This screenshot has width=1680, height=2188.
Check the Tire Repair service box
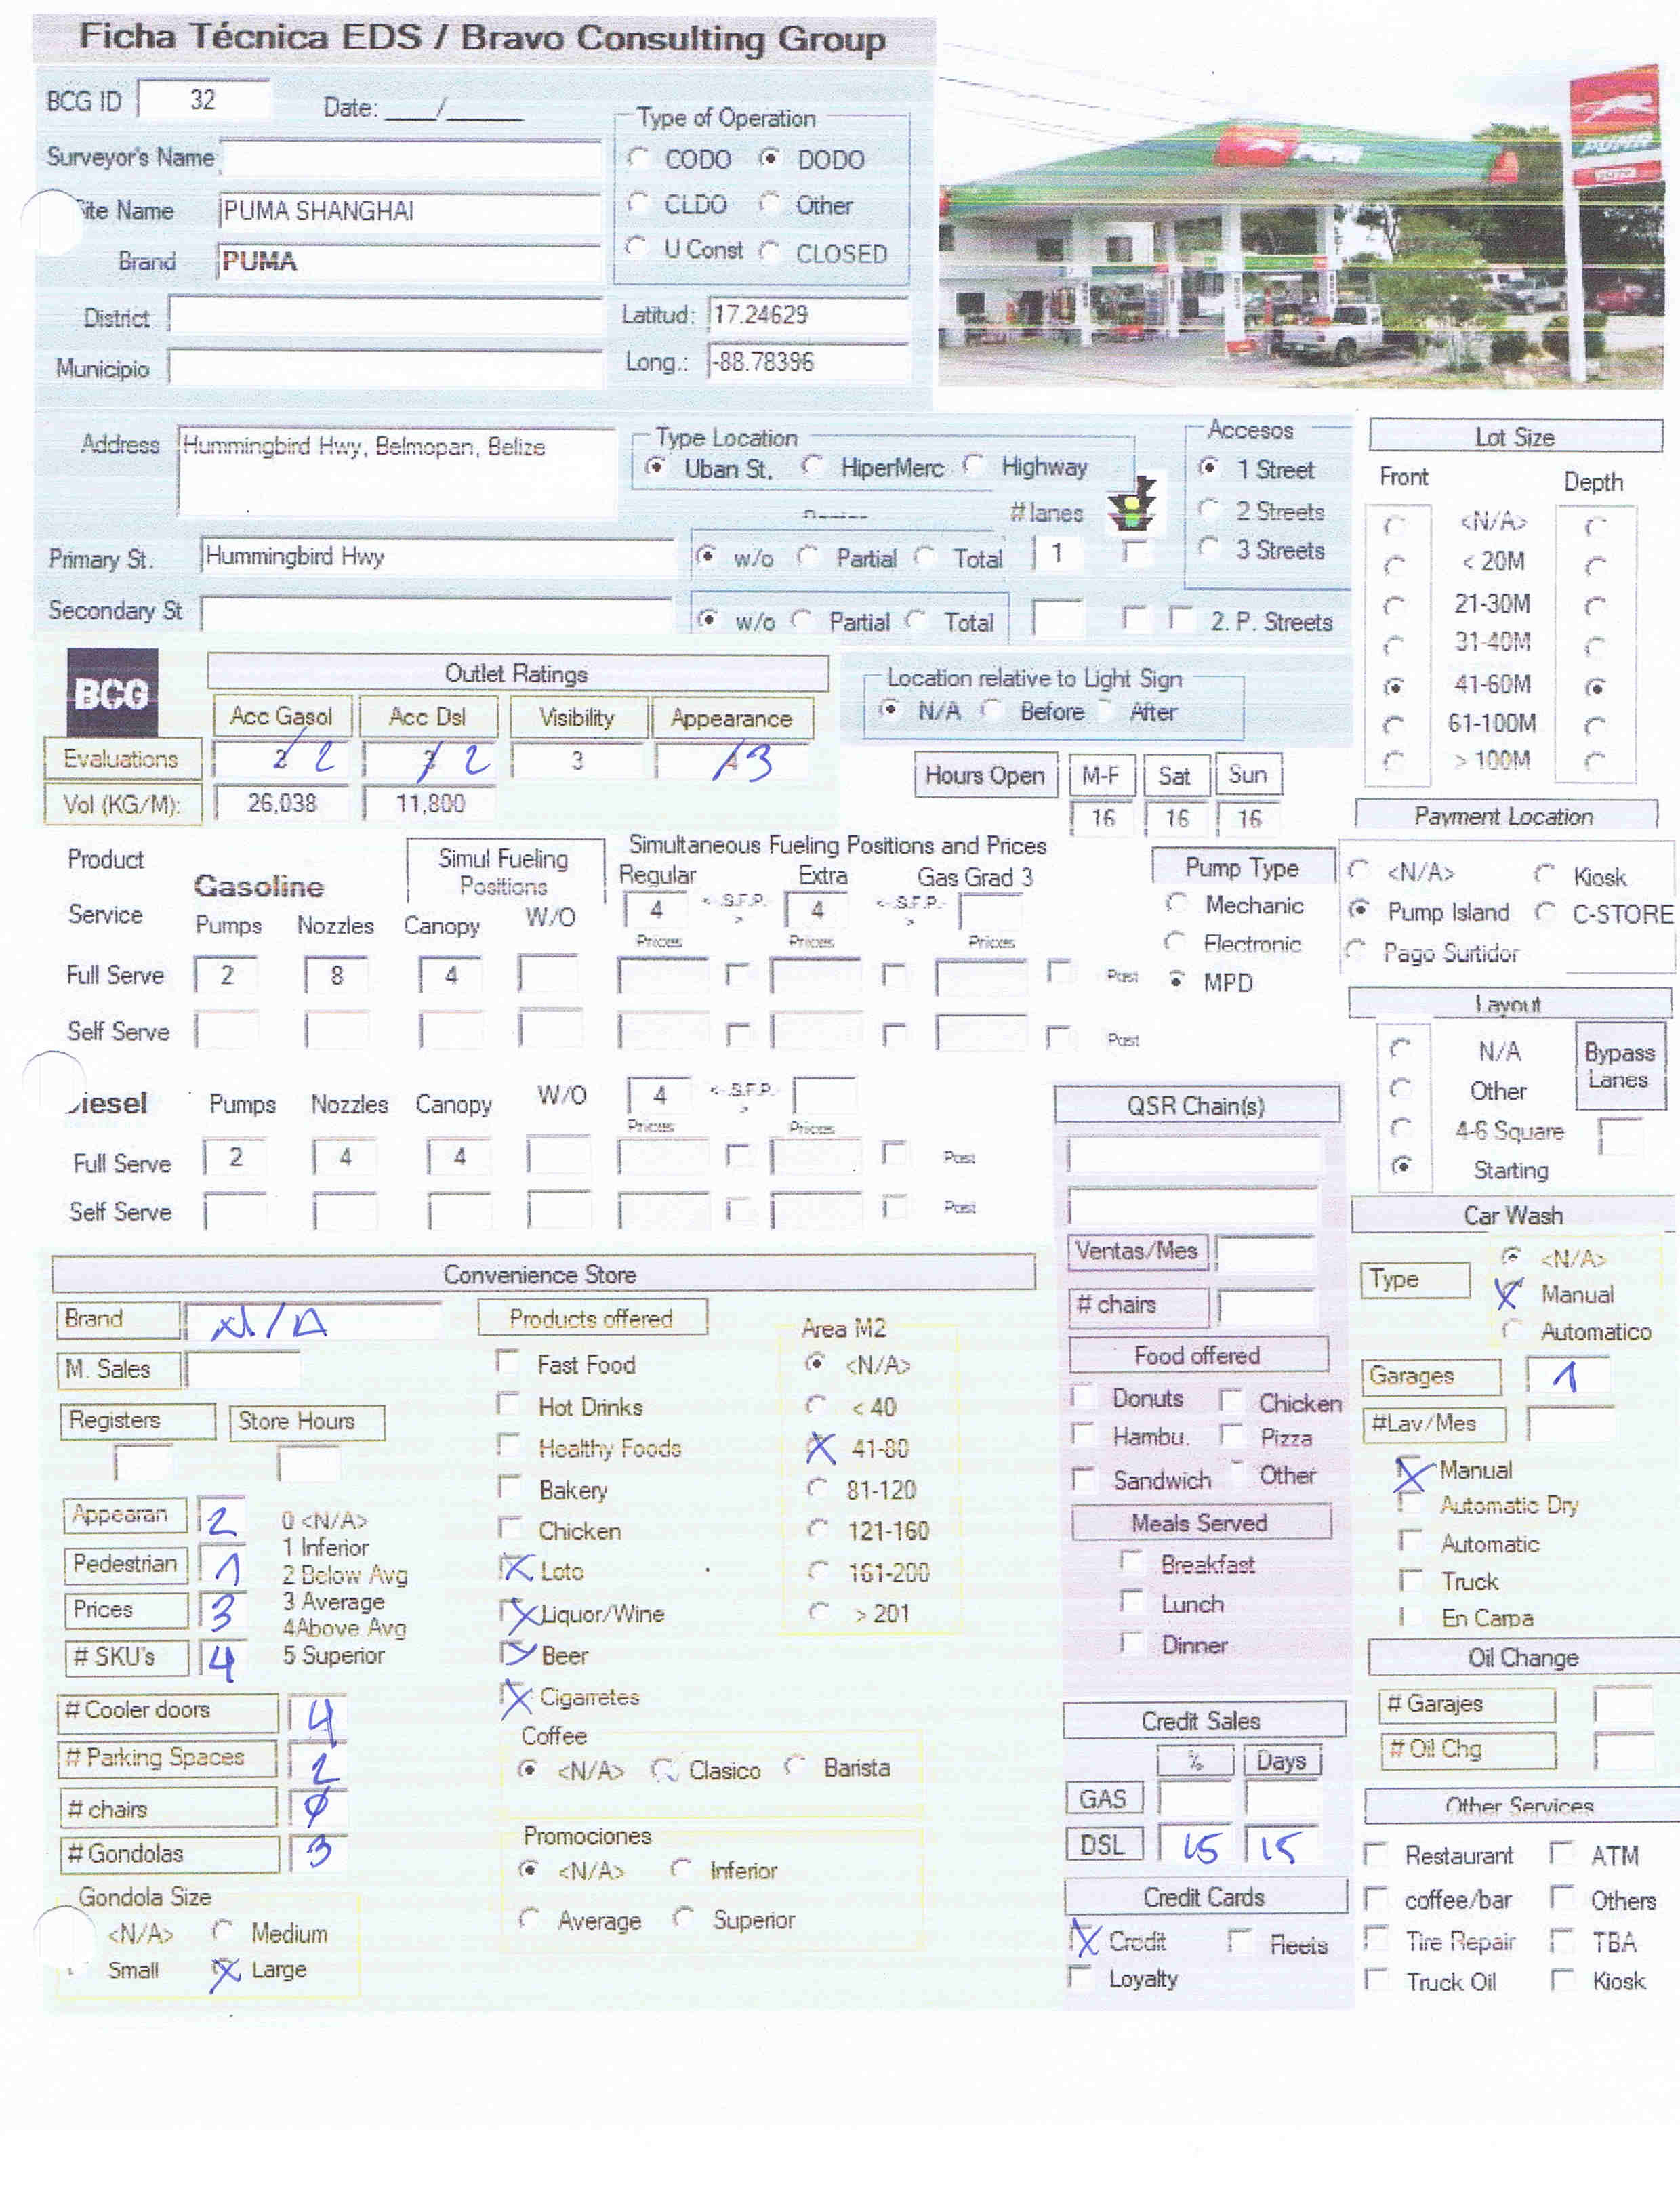[1376, 1939]
